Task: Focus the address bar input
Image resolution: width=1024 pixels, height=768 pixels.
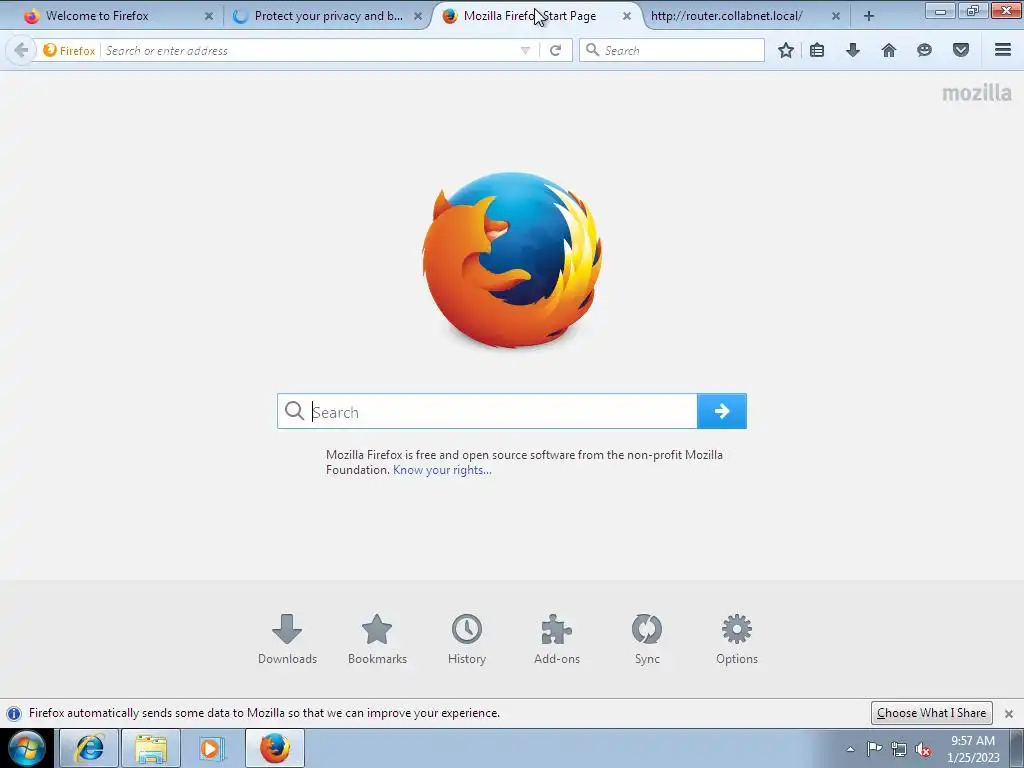Action: pyautogui.click(x=310, y=50)
